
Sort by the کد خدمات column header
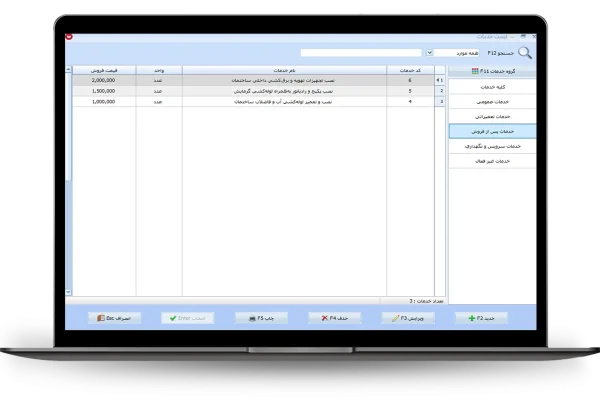(x=410, y=70)
